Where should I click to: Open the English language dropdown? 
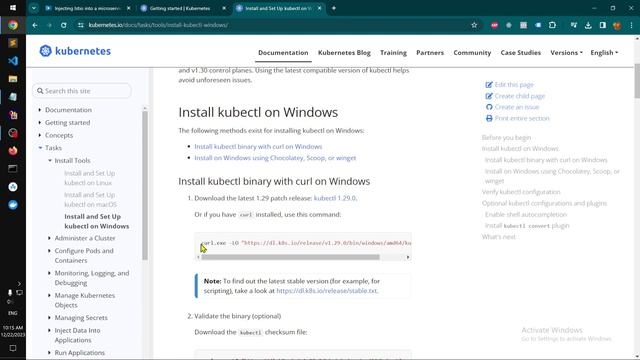(x=604, y=53)
